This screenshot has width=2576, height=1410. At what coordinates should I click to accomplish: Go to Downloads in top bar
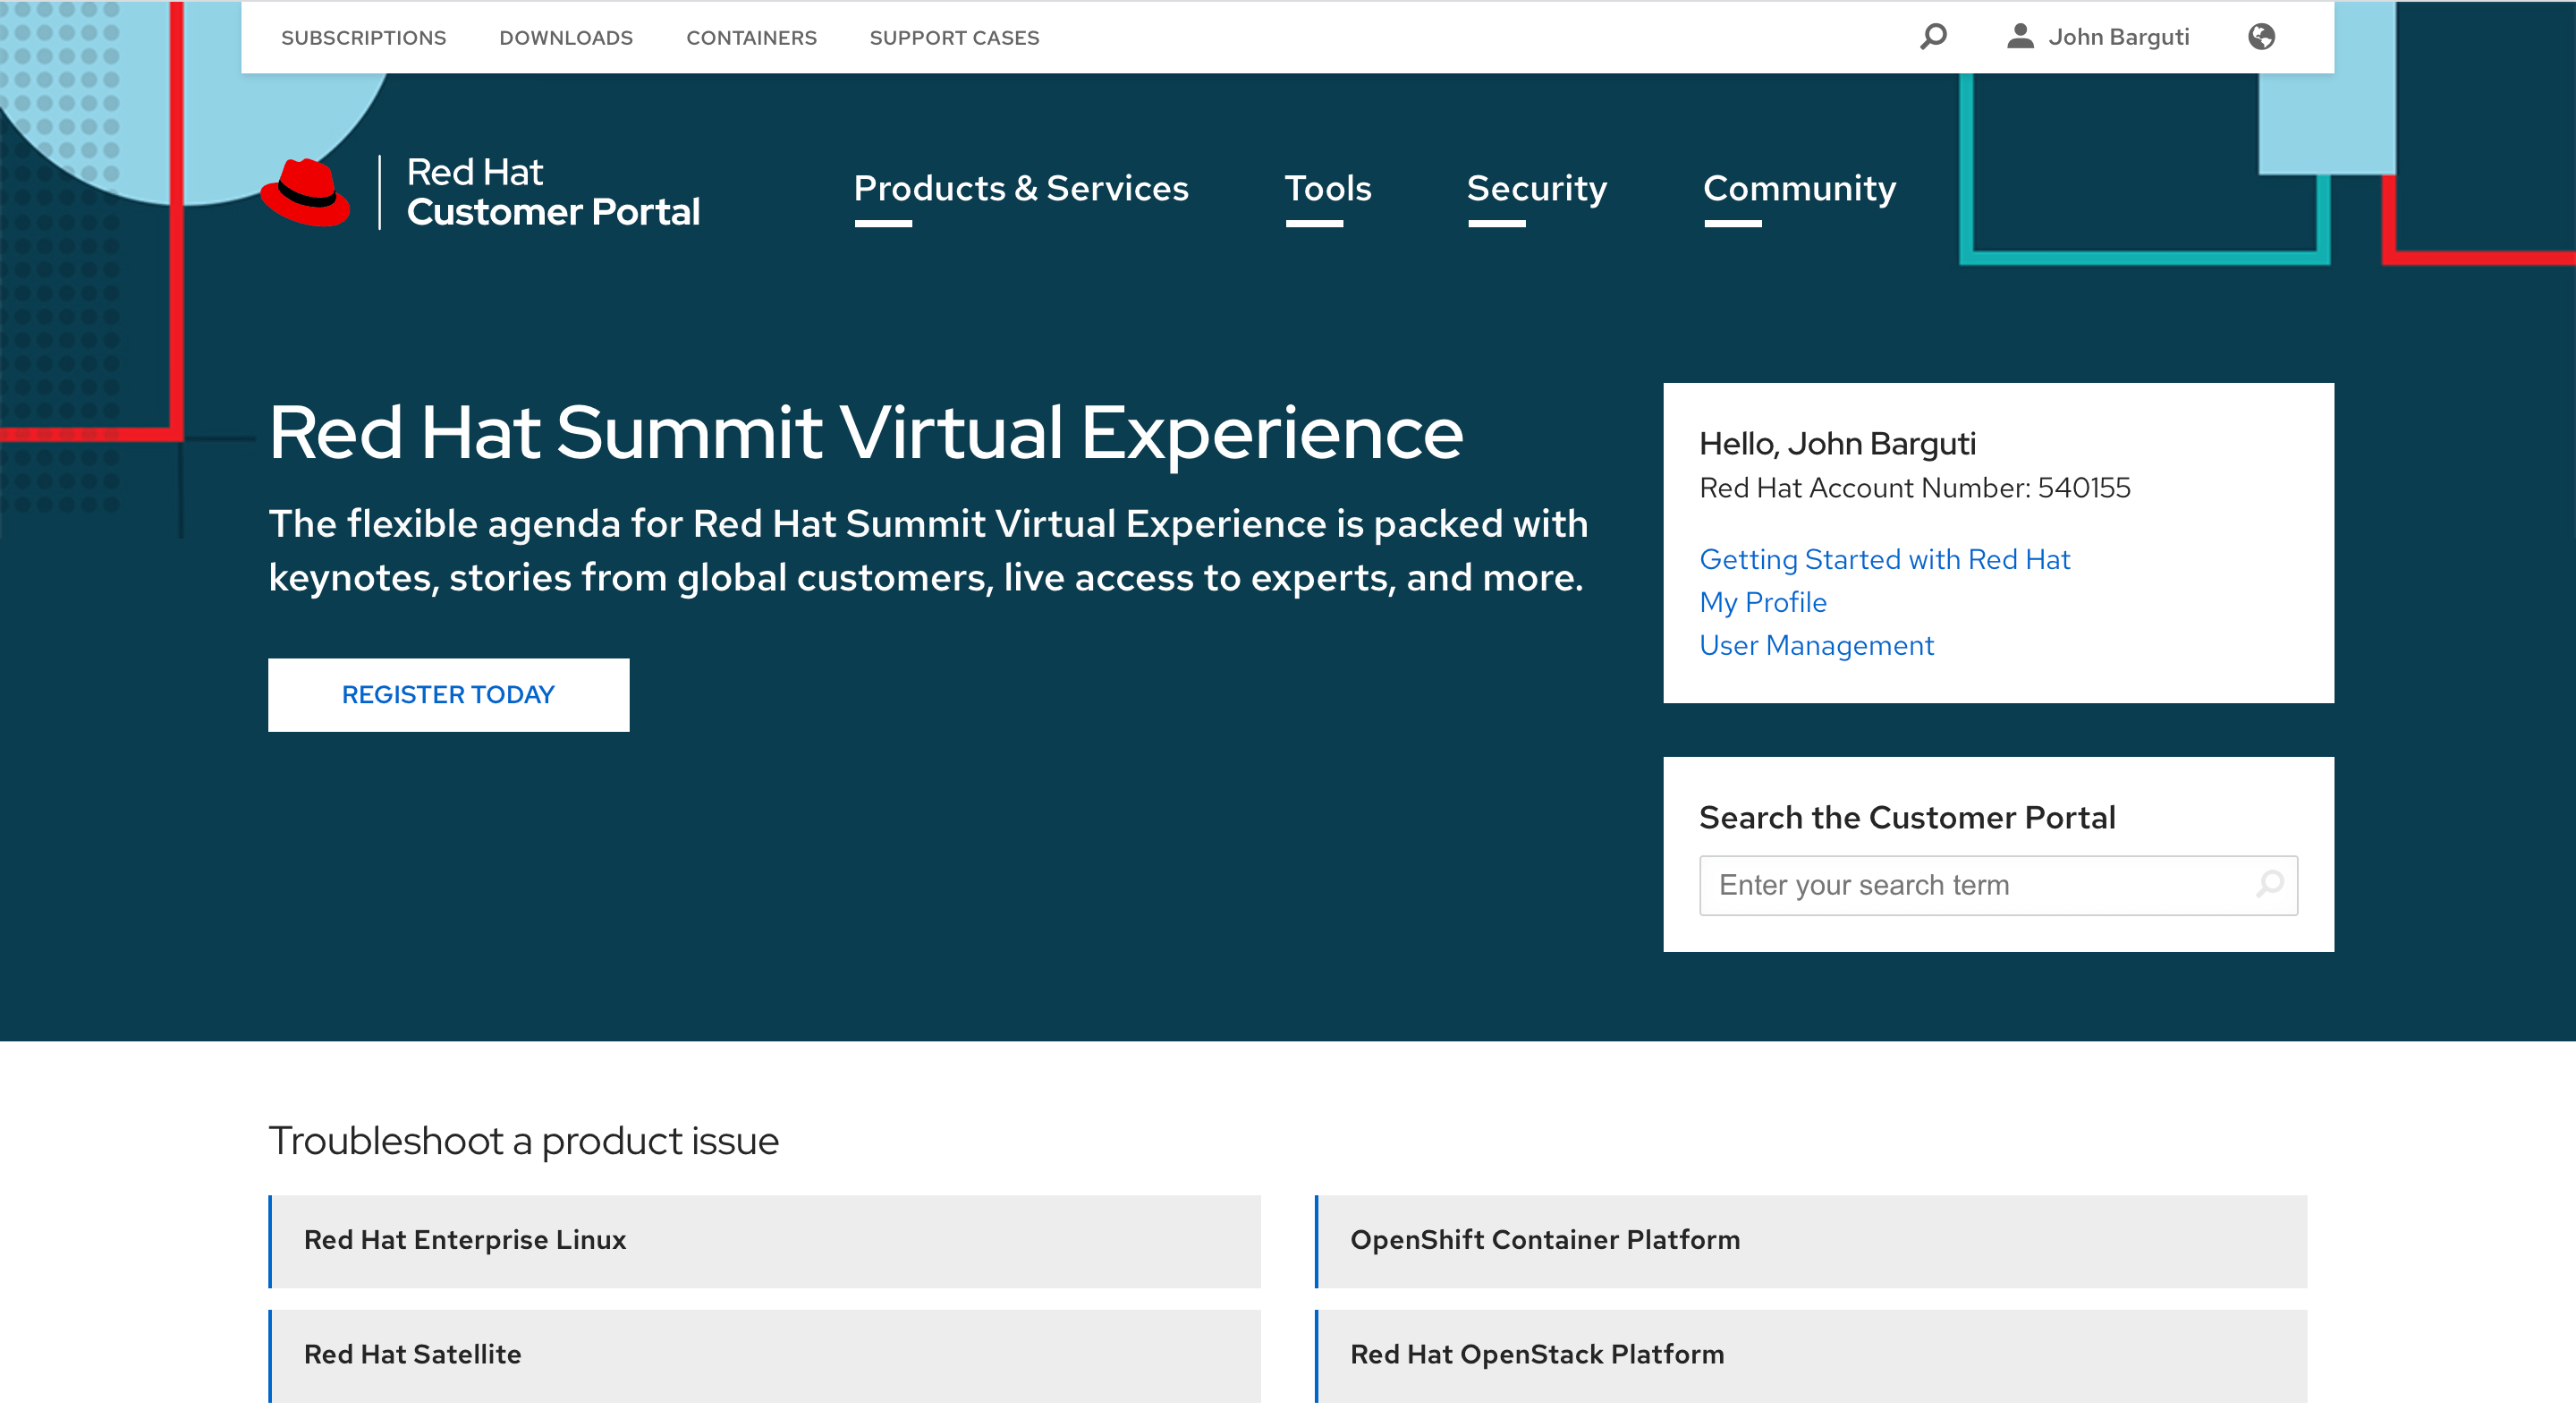pyautogui.click(x=566, y=38)
